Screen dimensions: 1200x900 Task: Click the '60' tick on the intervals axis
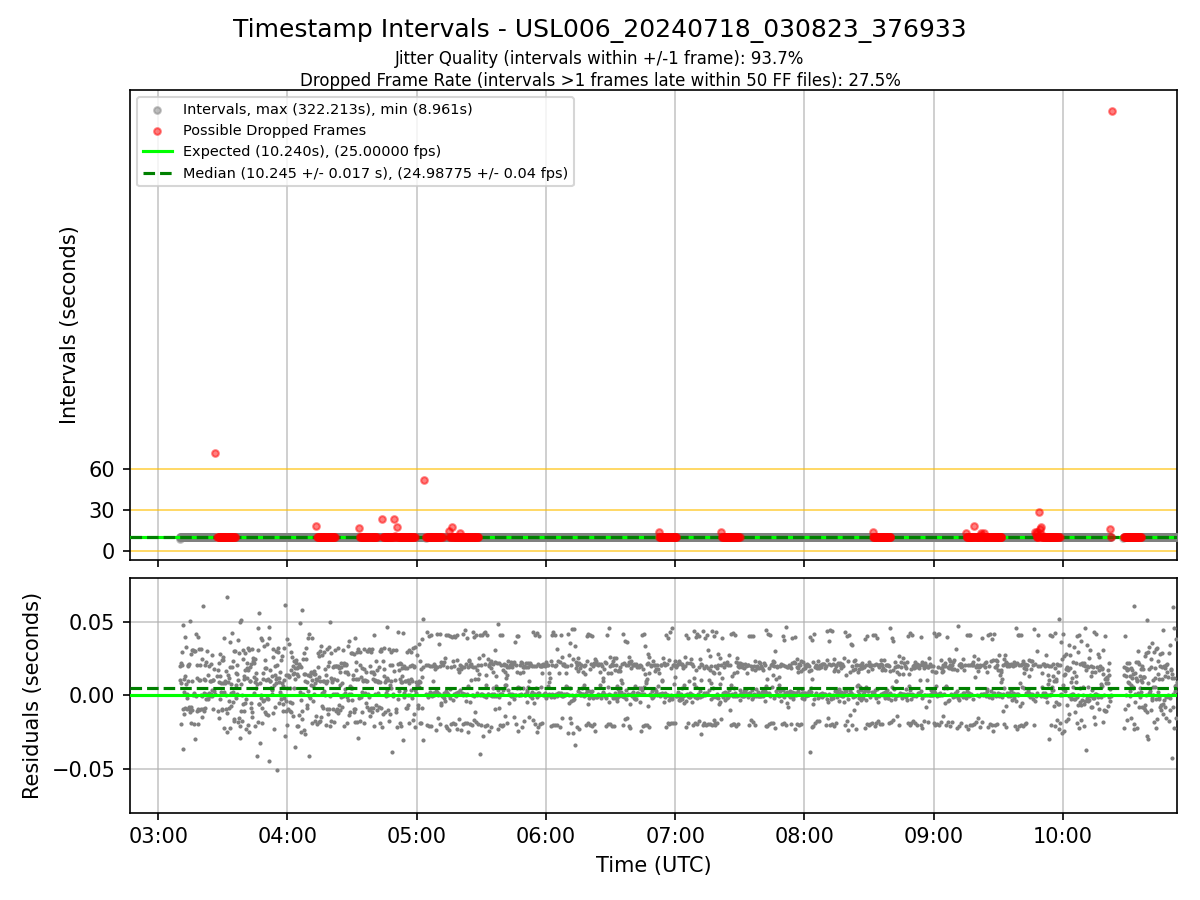[x=104, y=469]
